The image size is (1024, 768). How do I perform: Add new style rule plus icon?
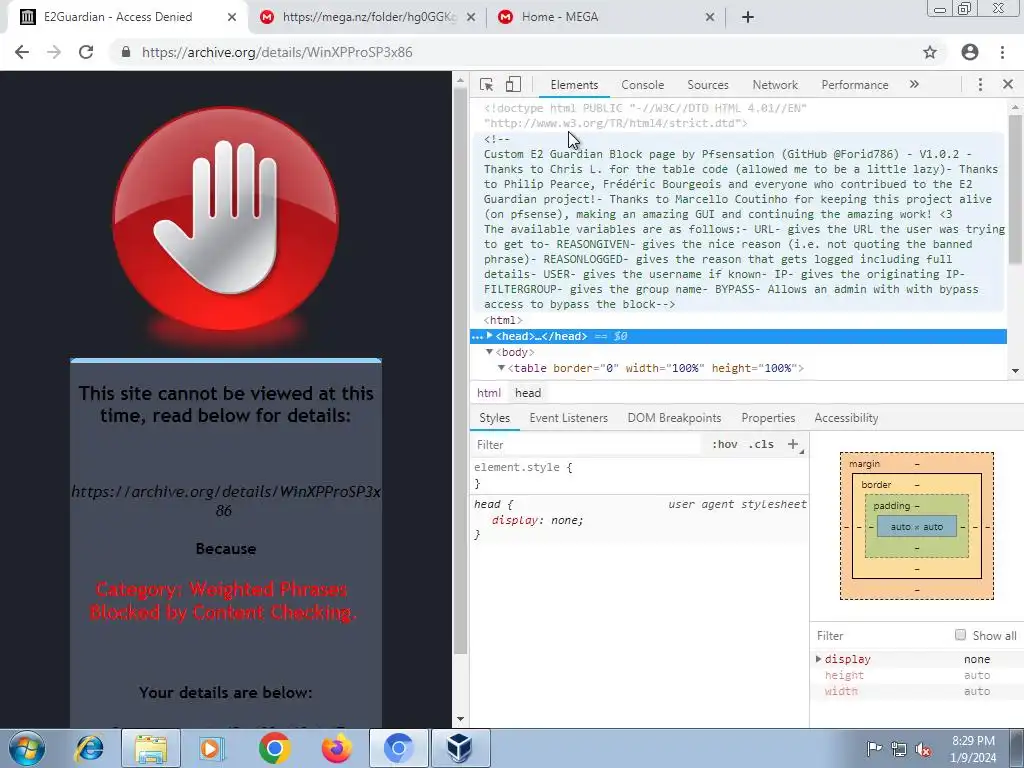(793, 444)
